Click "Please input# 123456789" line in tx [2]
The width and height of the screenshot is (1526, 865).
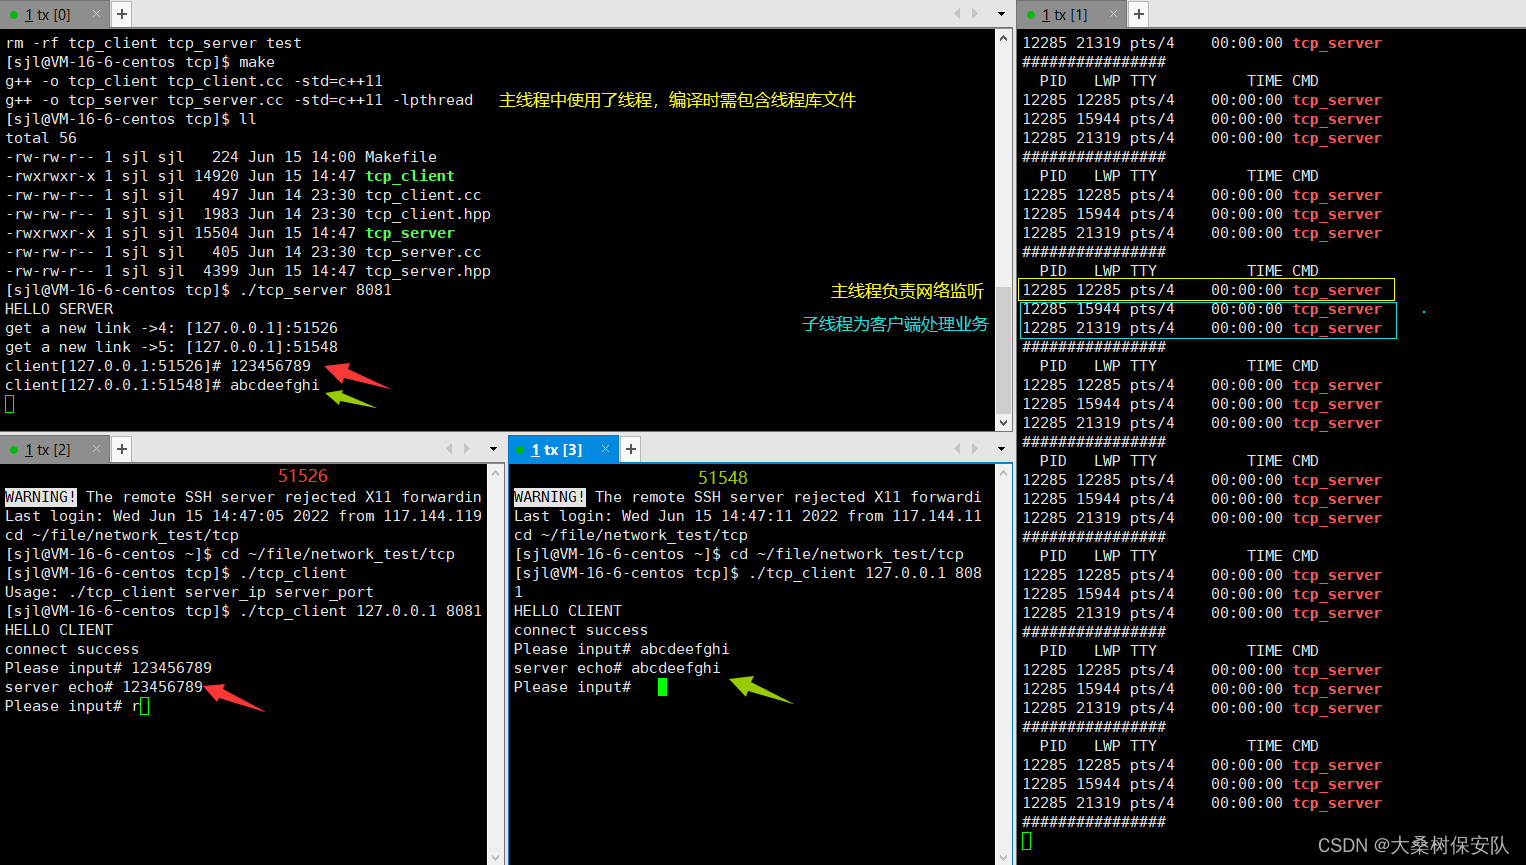tap(108, 668)
